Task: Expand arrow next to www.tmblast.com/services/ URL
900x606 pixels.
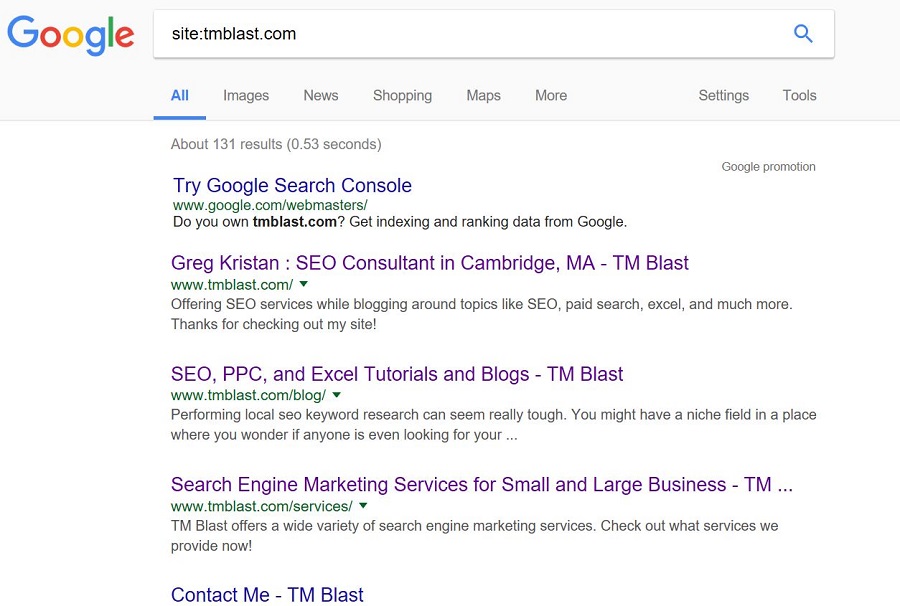Action: (x=363, y=506)
